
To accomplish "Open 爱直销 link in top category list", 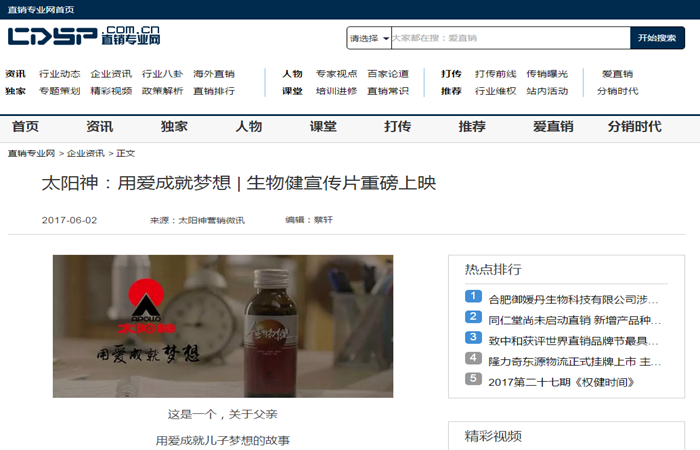I will coord(617,74).
